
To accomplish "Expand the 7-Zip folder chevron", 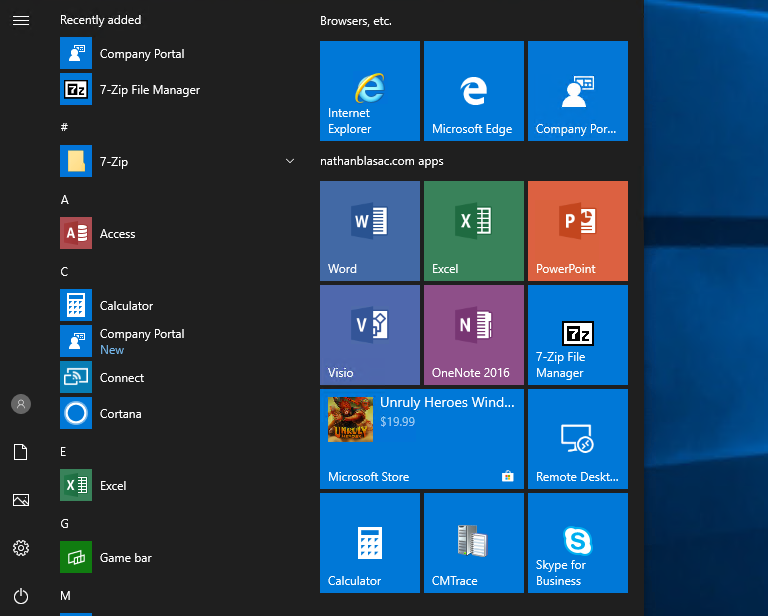I will coord(290,161).
